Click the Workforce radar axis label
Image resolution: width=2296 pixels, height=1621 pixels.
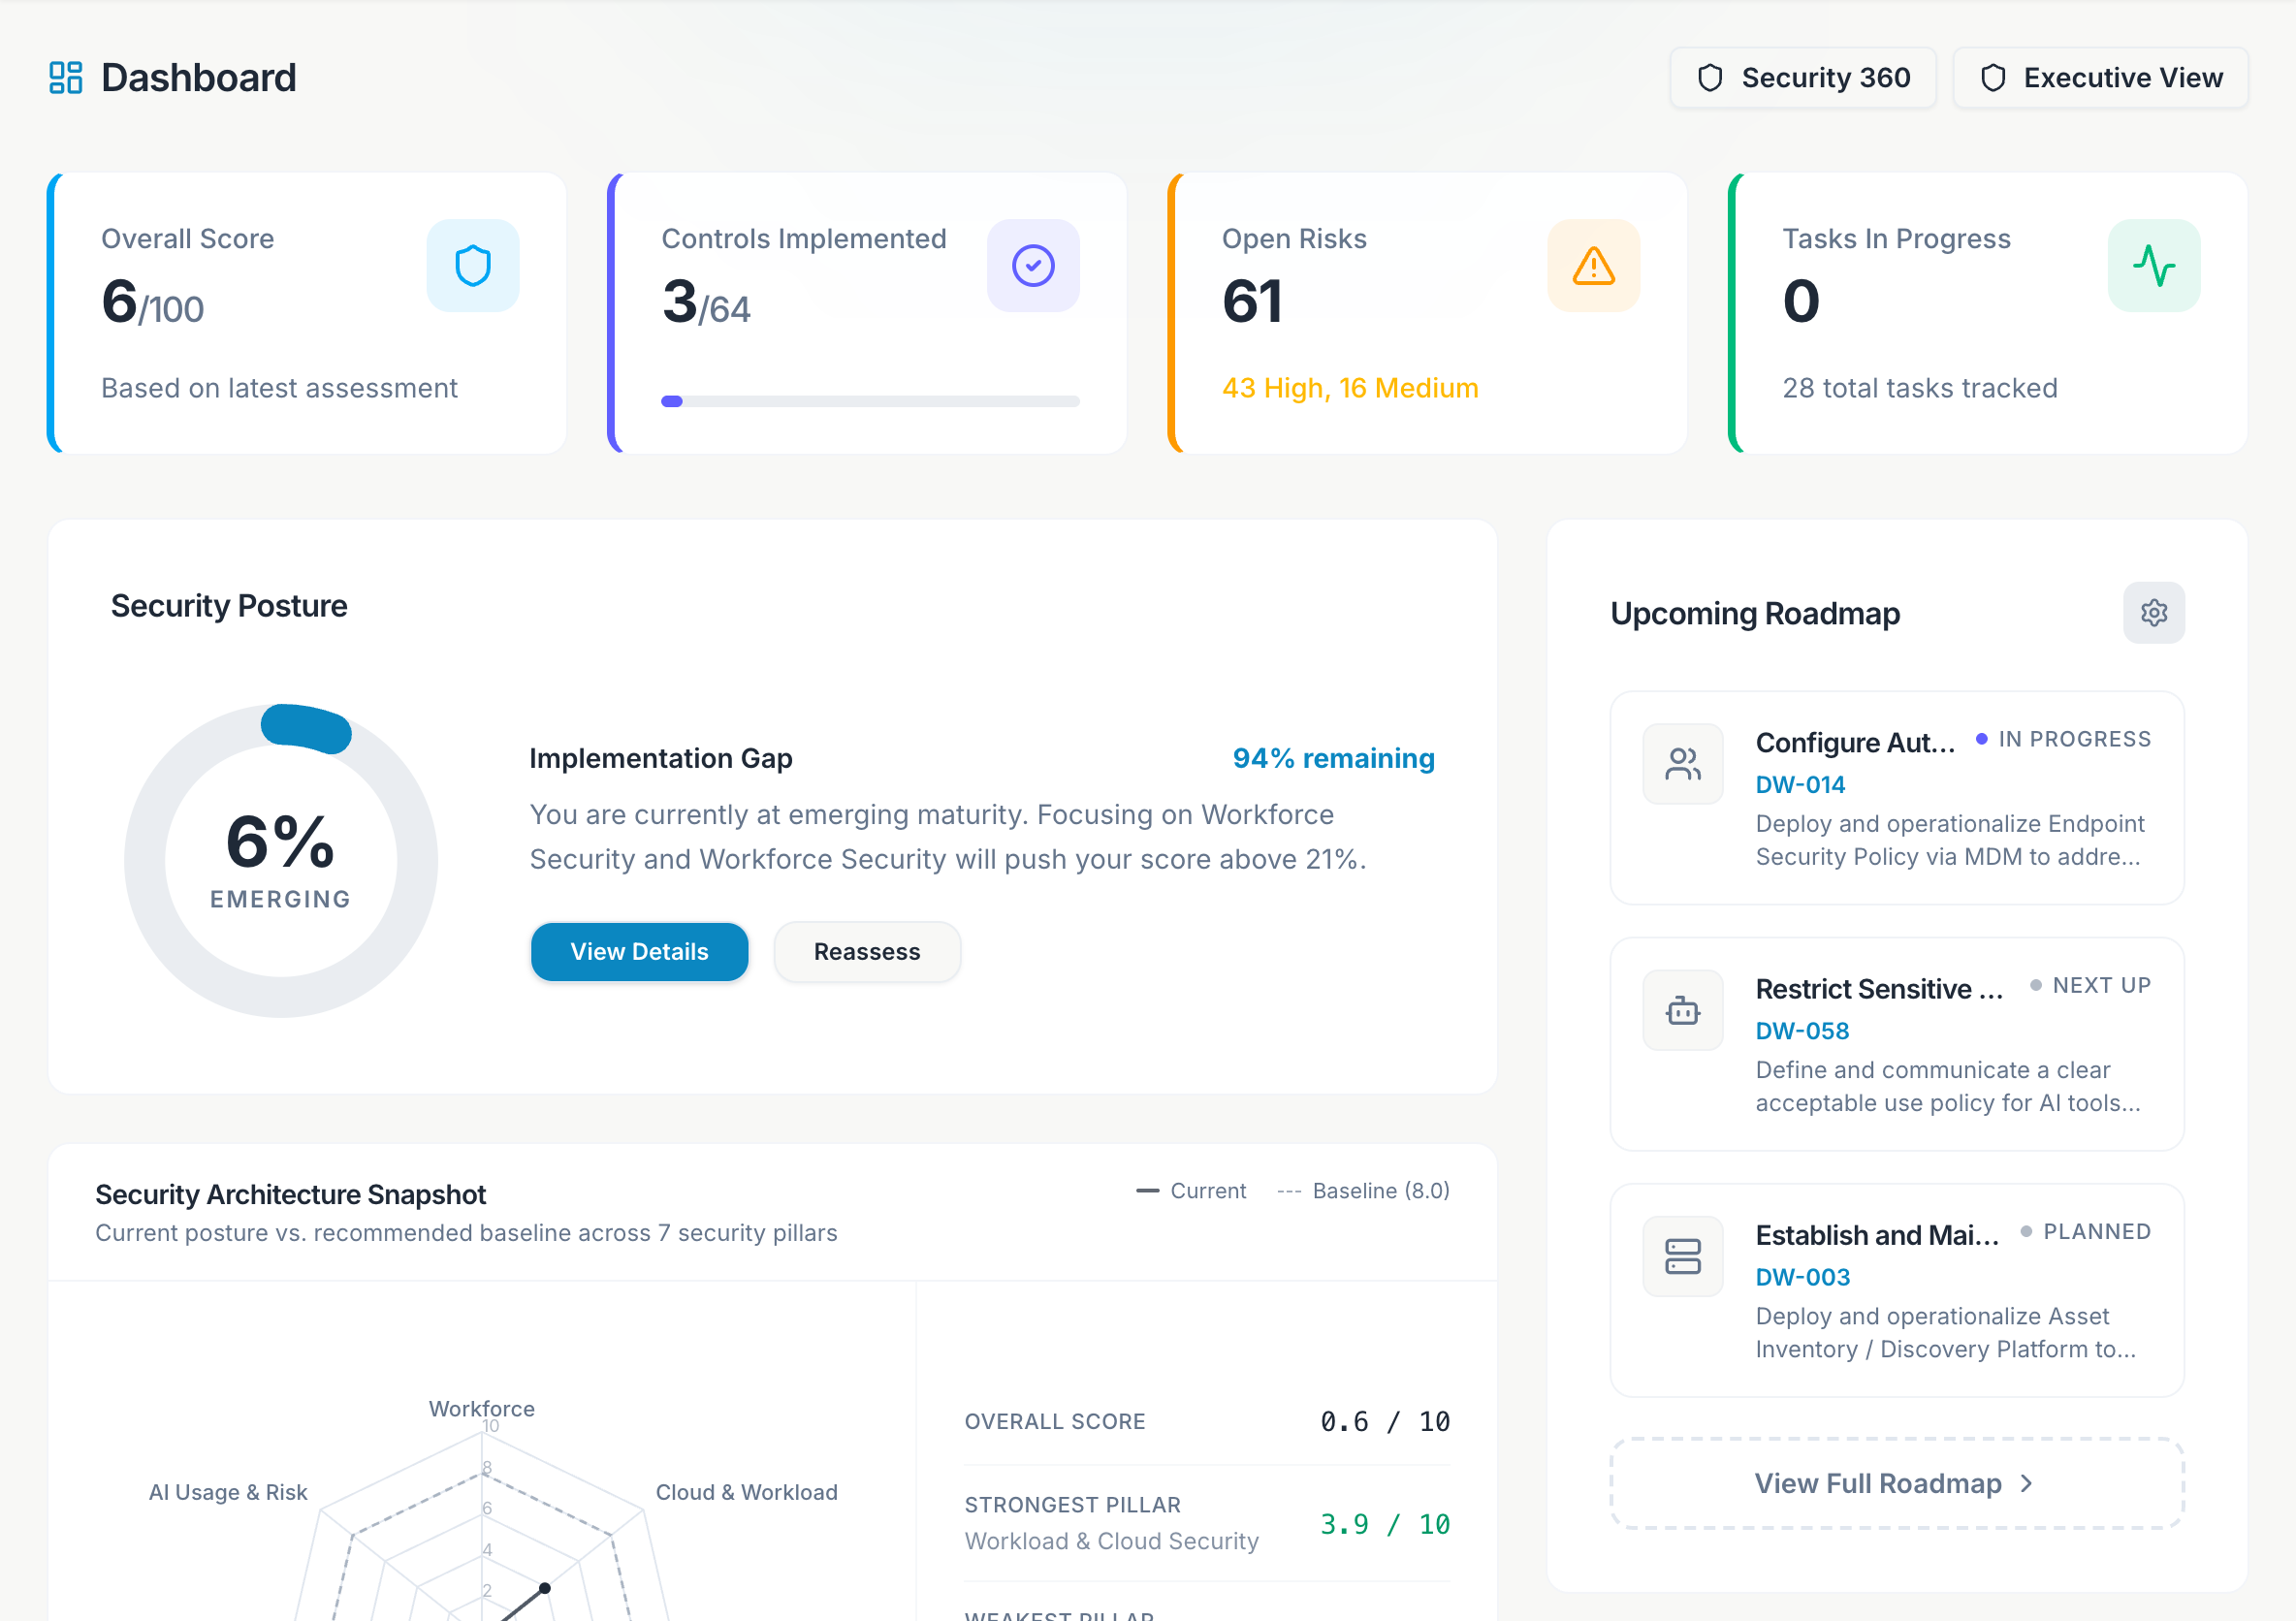tap(482, 1409)
